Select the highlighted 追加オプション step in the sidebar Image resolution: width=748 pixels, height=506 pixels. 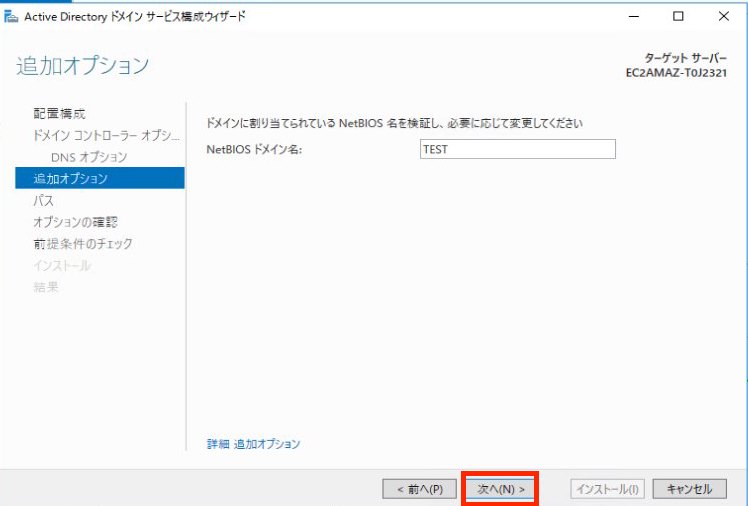tap(100, 178)
